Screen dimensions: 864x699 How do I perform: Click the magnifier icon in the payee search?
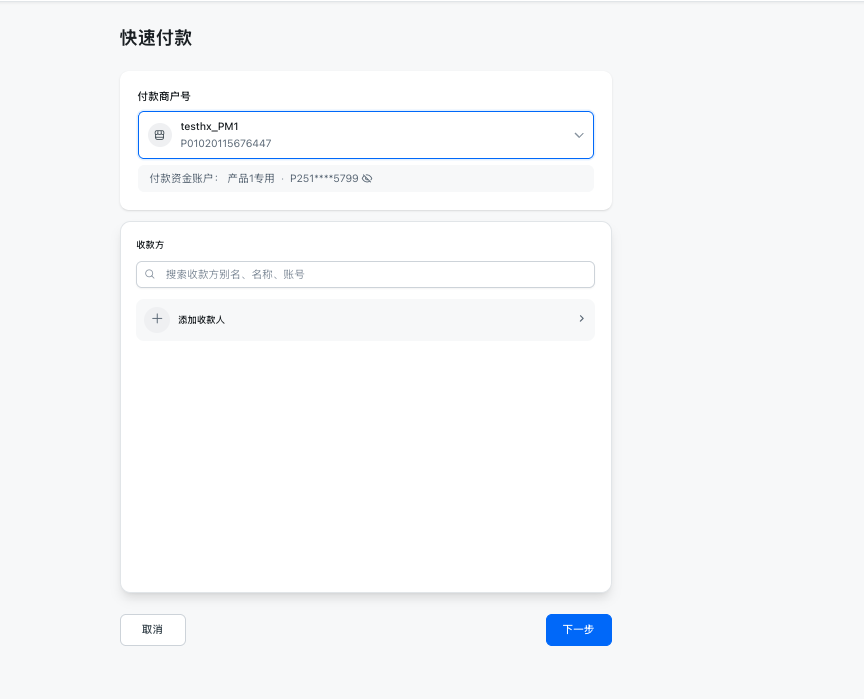point(150,274)
